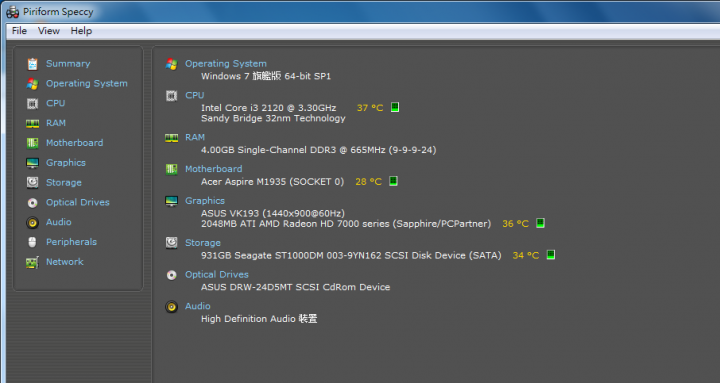Click the Graphics monitor icon in sidebar
This screenshot has height=383, width=720.
(x=32, y=163)
